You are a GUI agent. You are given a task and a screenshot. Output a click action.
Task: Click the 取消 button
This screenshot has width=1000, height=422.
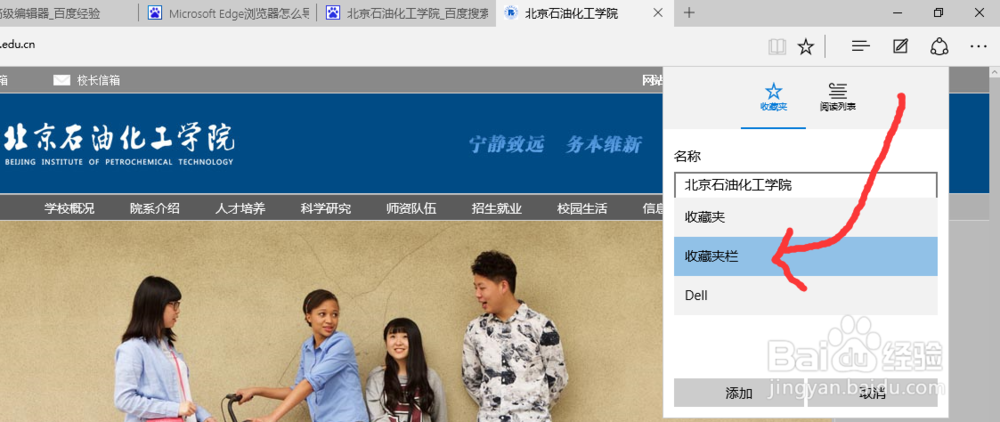click(x=872, y=393)
